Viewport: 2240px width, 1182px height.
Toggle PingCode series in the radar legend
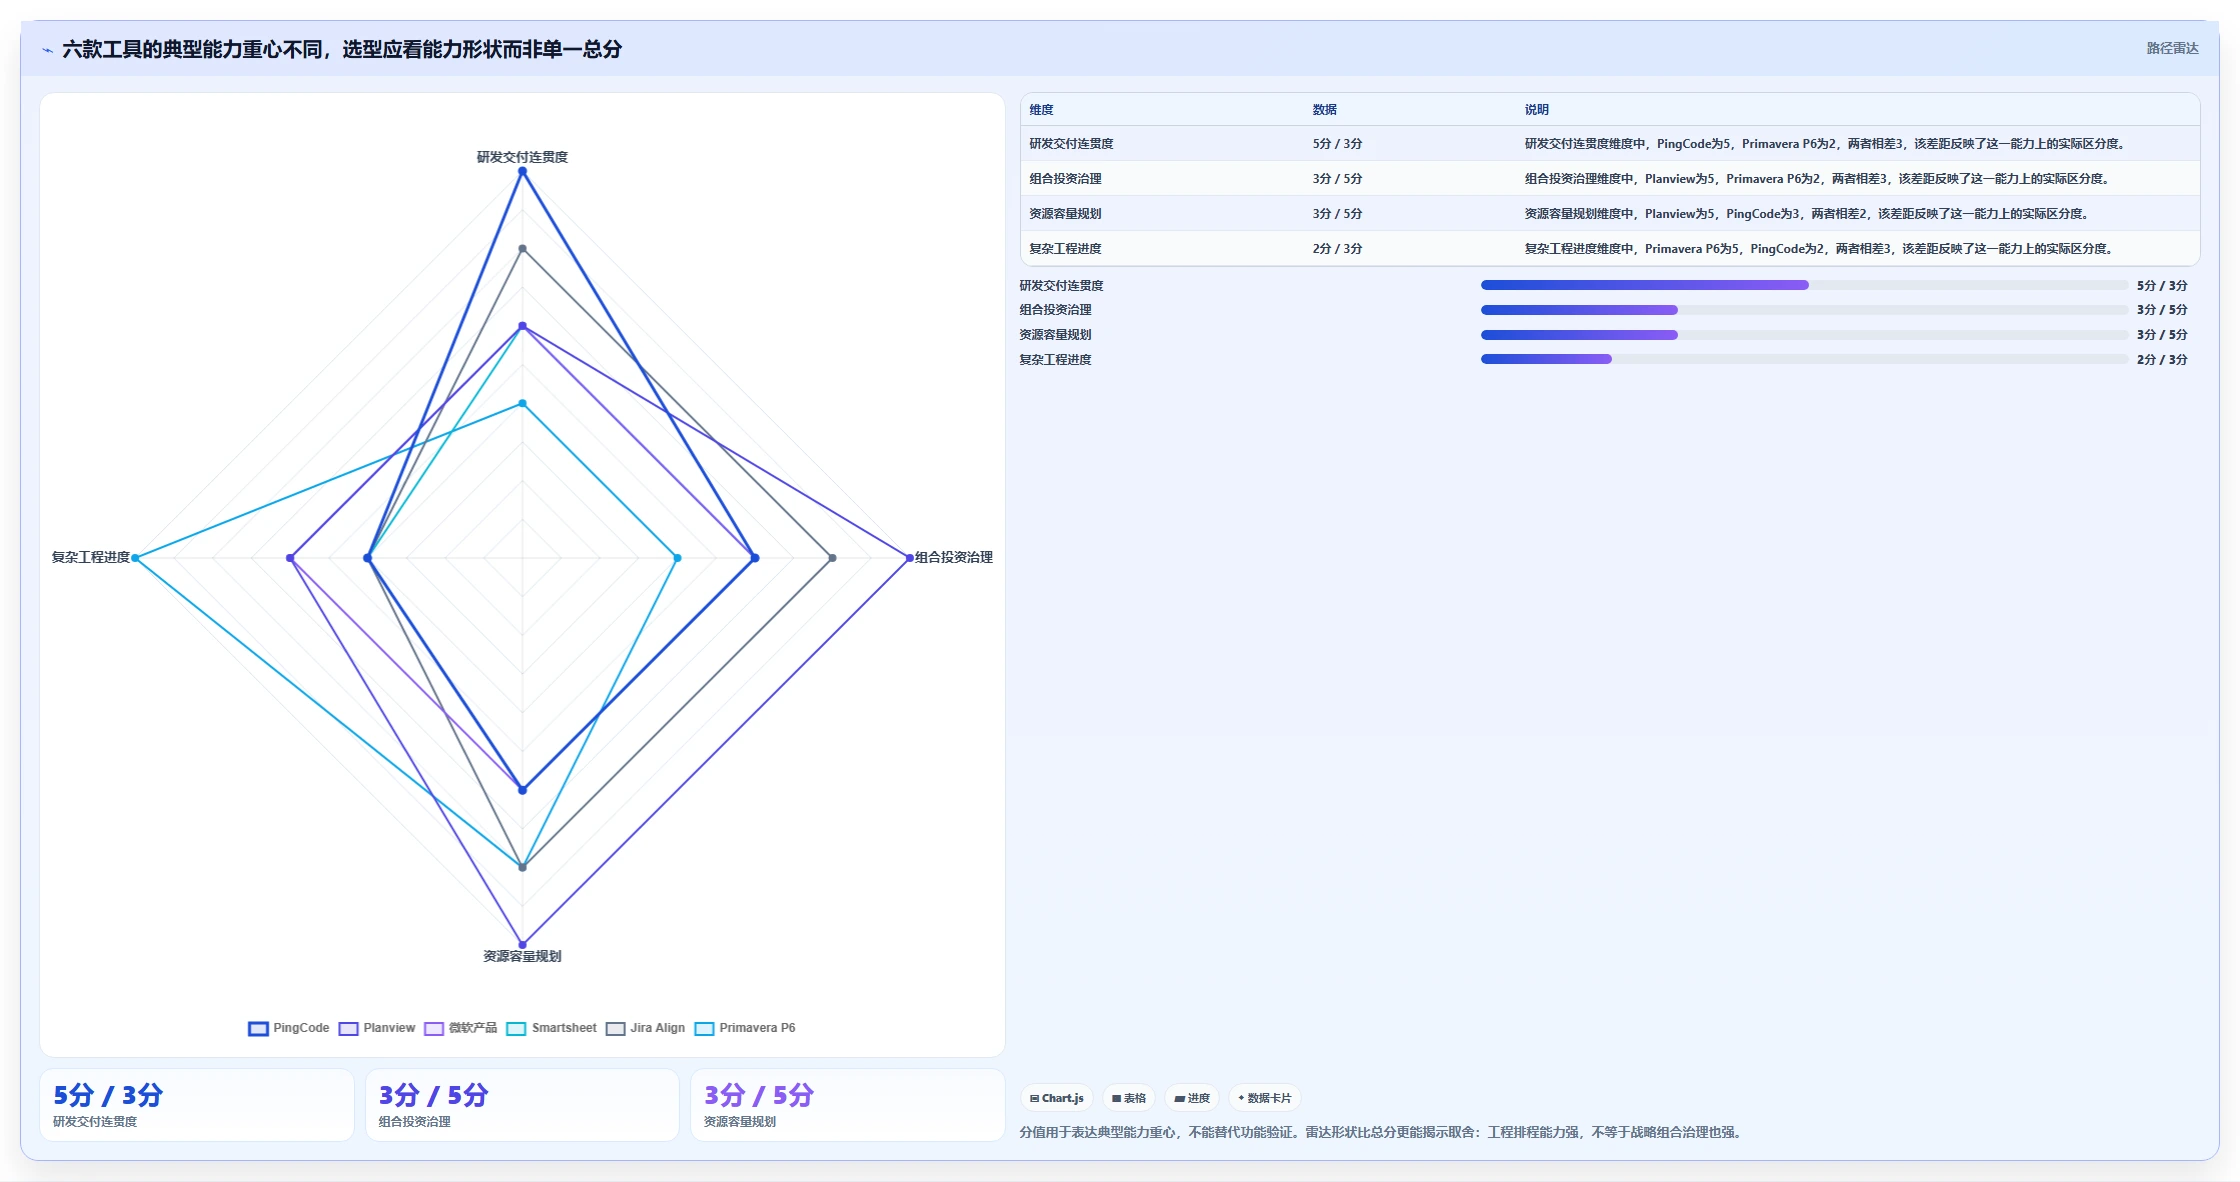point(288,1028)
